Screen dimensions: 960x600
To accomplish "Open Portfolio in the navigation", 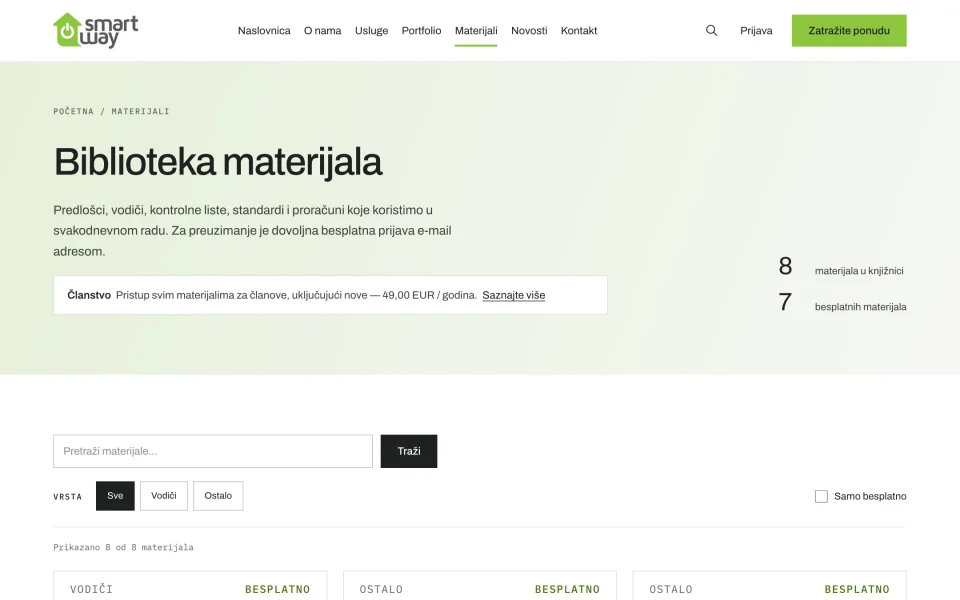I will point(421,31).
